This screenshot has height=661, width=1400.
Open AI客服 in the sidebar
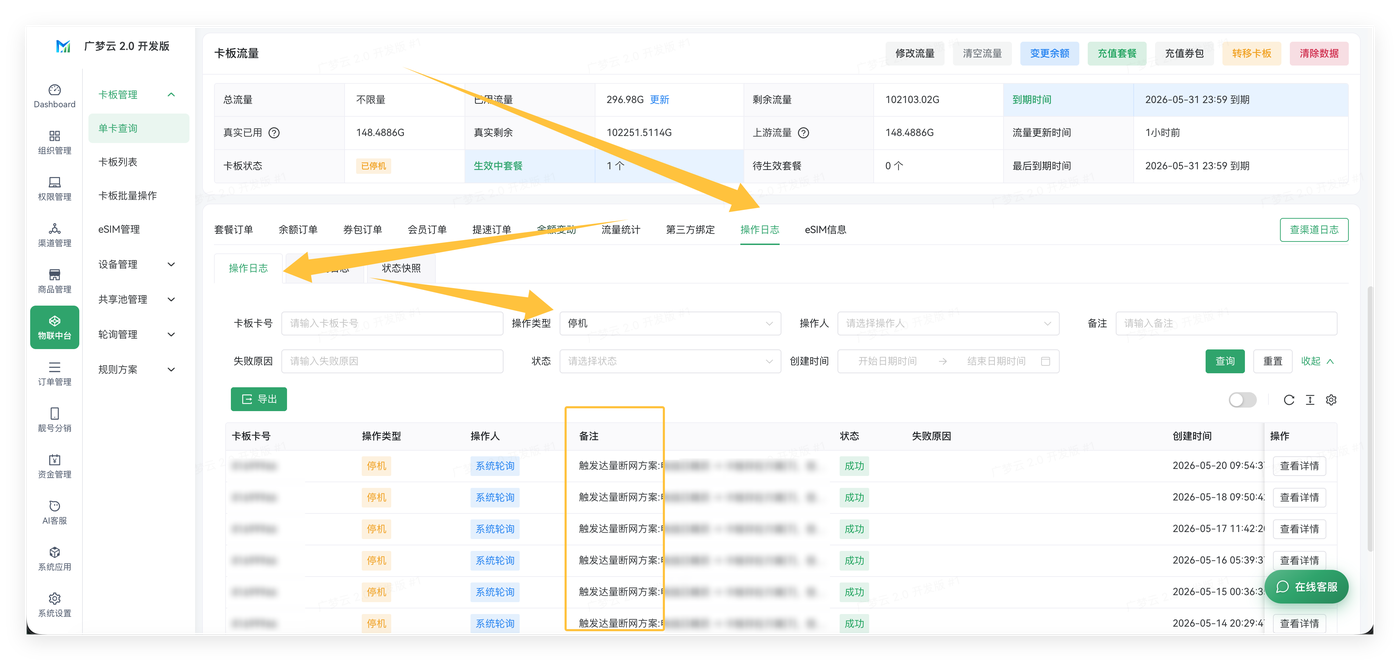pyautogui.click(x=54, y=512)
